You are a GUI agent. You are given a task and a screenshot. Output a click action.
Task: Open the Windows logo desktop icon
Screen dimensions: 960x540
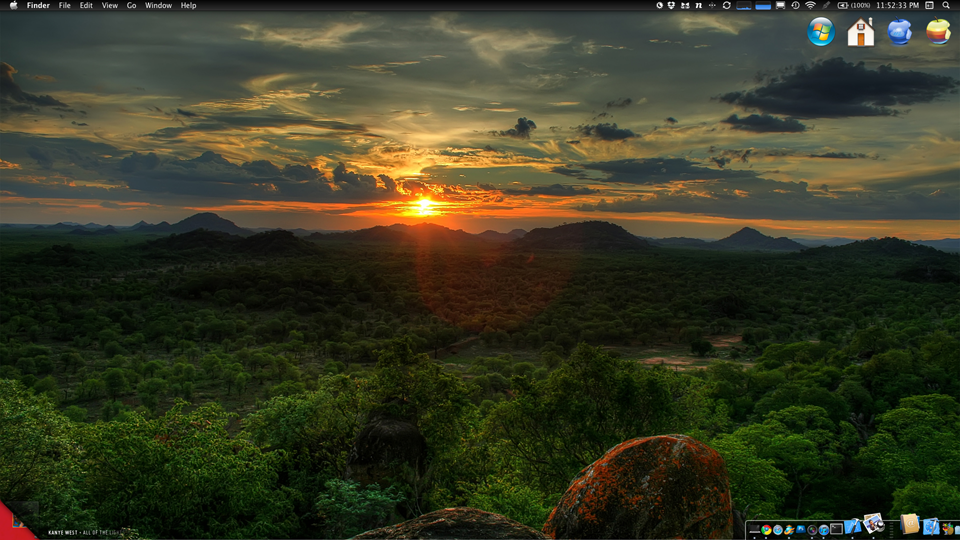pyautogui.click(x=821, y=31)
